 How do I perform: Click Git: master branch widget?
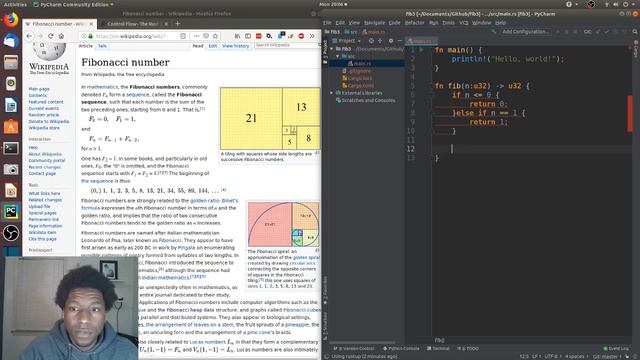point(608,356)
